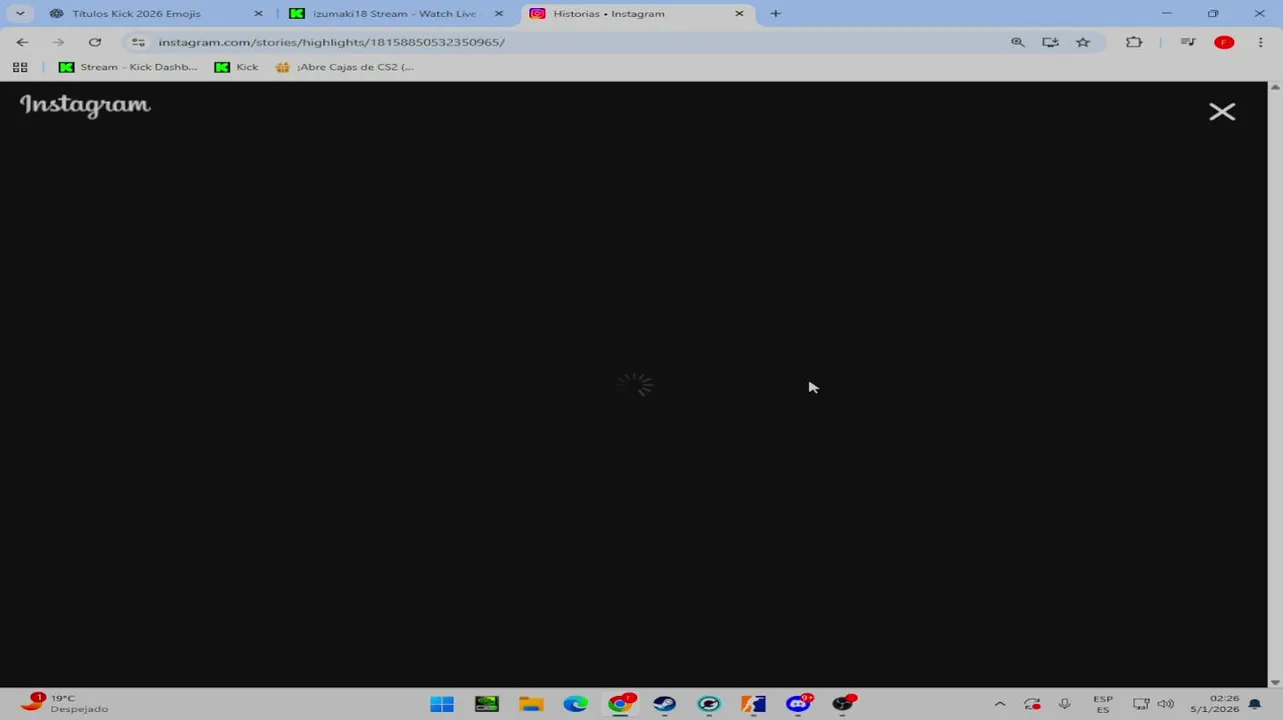Open File Explorer from taskbar

(531, 704)
